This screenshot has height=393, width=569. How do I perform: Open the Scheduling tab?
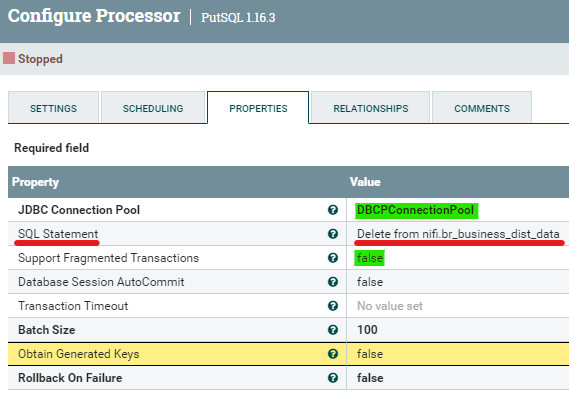153,108
